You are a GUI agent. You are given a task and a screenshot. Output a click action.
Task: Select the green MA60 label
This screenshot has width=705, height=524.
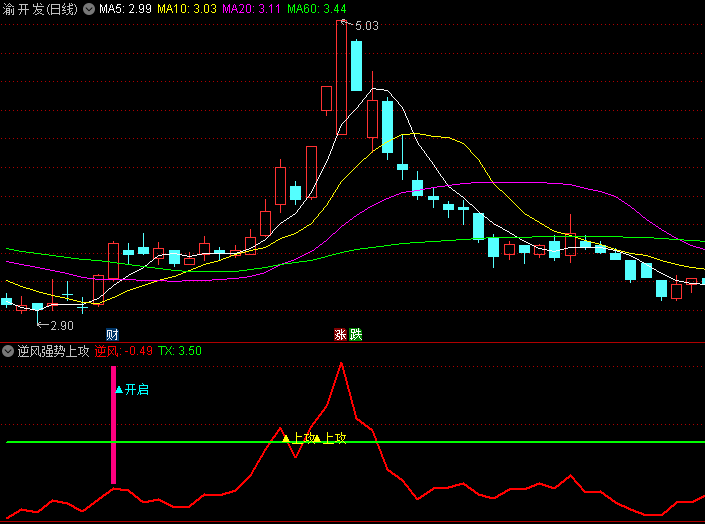[317, 9]
